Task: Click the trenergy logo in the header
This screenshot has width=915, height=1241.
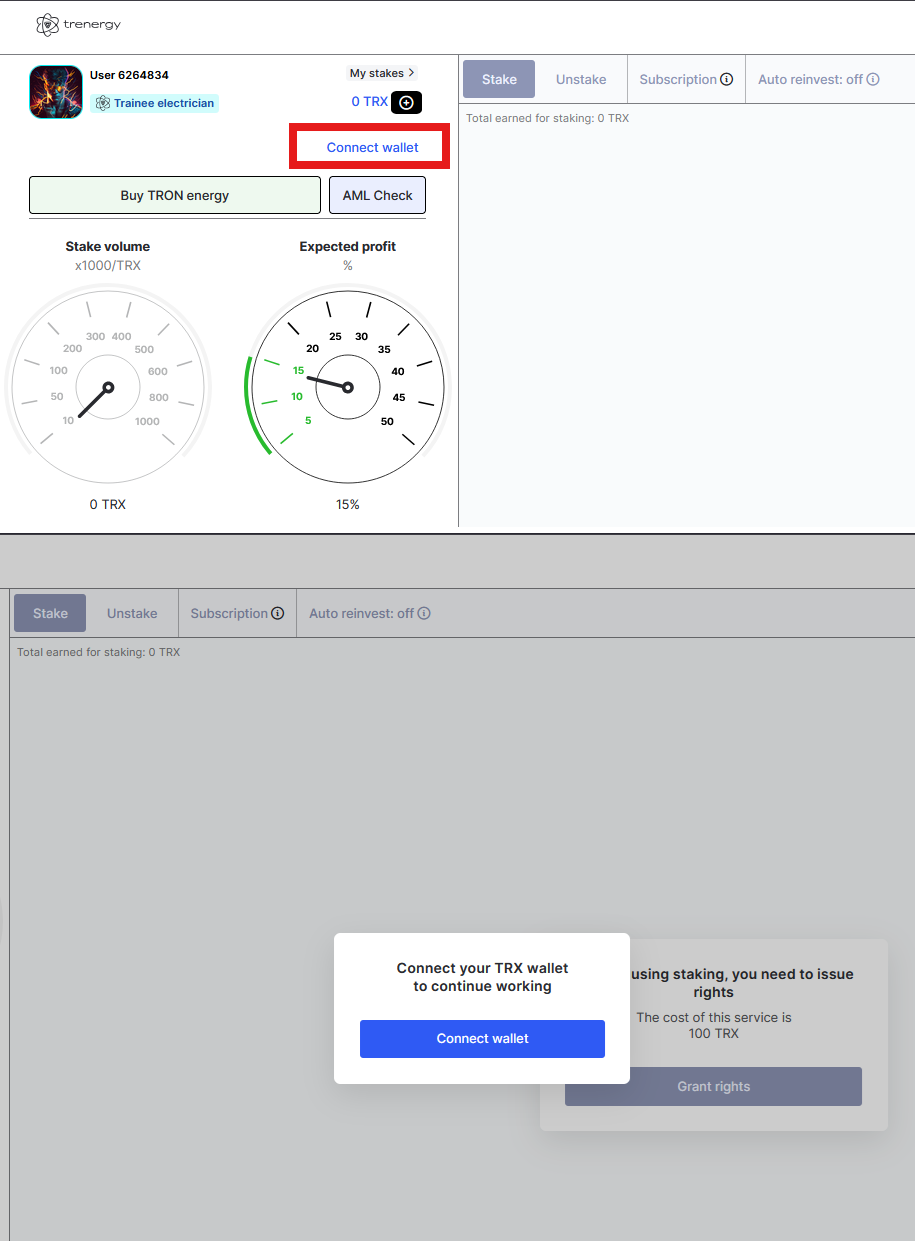Action: click(x=78, y=25)
